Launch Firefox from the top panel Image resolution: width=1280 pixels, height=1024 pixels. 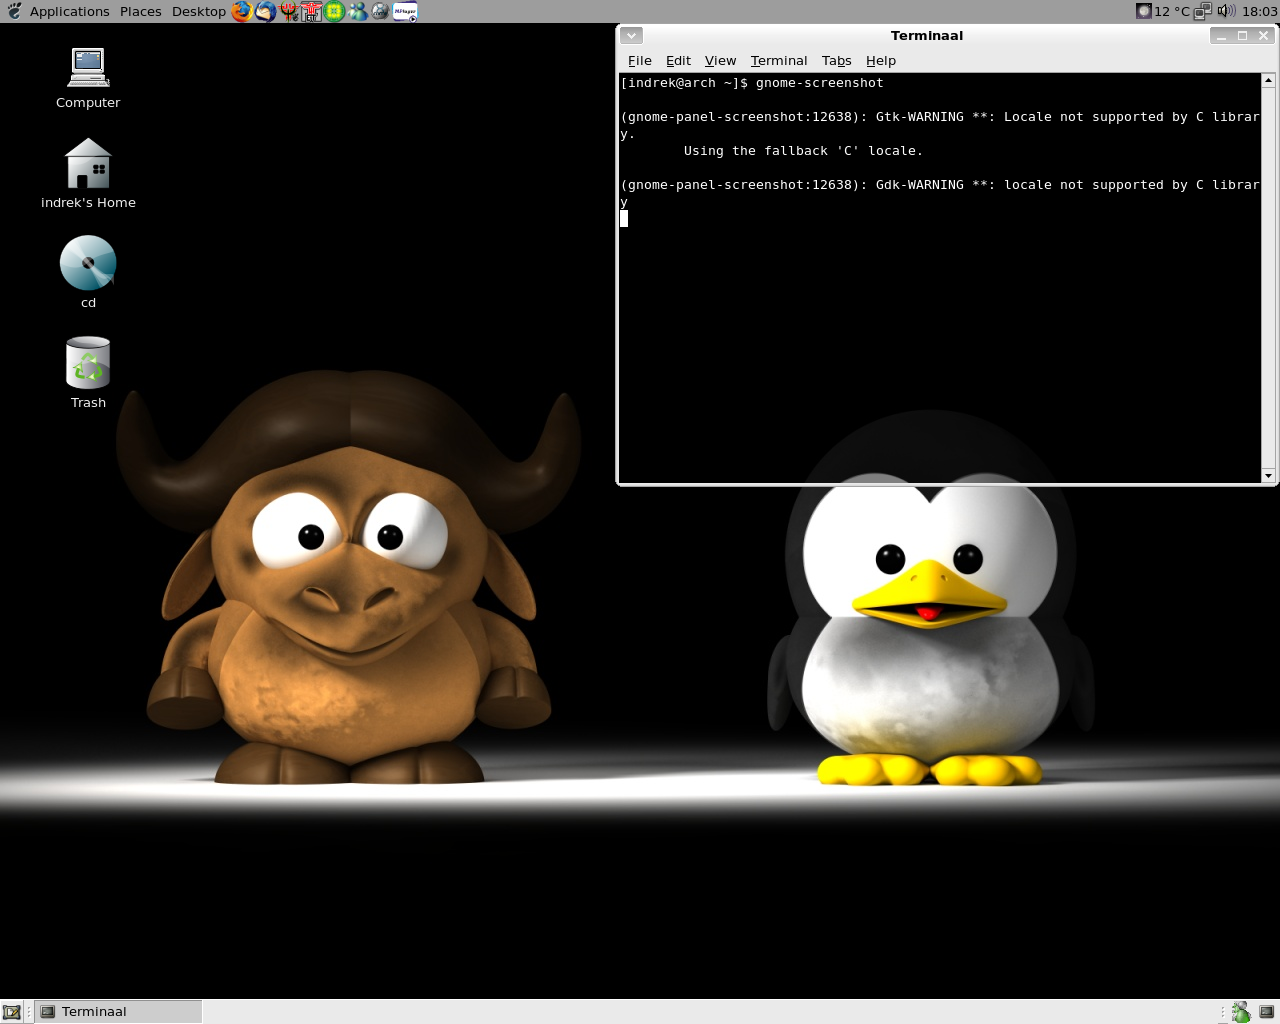242,11
